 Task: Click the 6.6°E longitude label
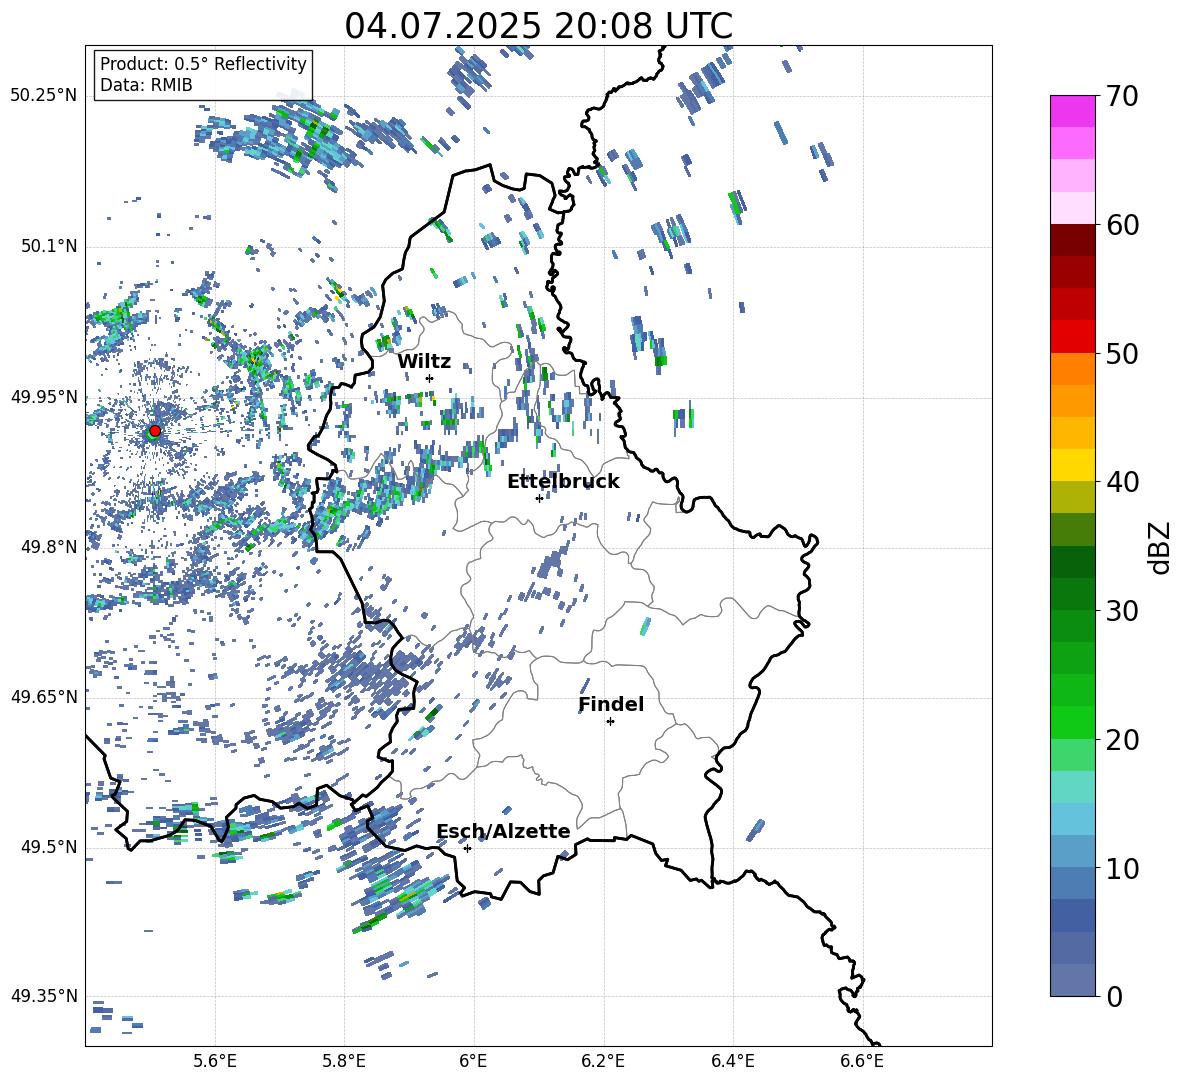coord(862,1061)
